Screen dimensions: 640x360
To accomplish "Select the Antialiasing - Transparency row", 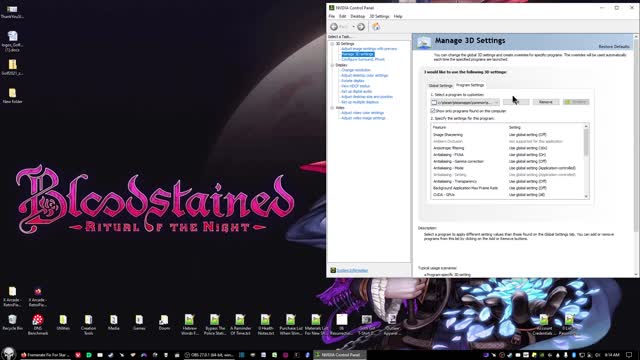I will pos(507,182).
